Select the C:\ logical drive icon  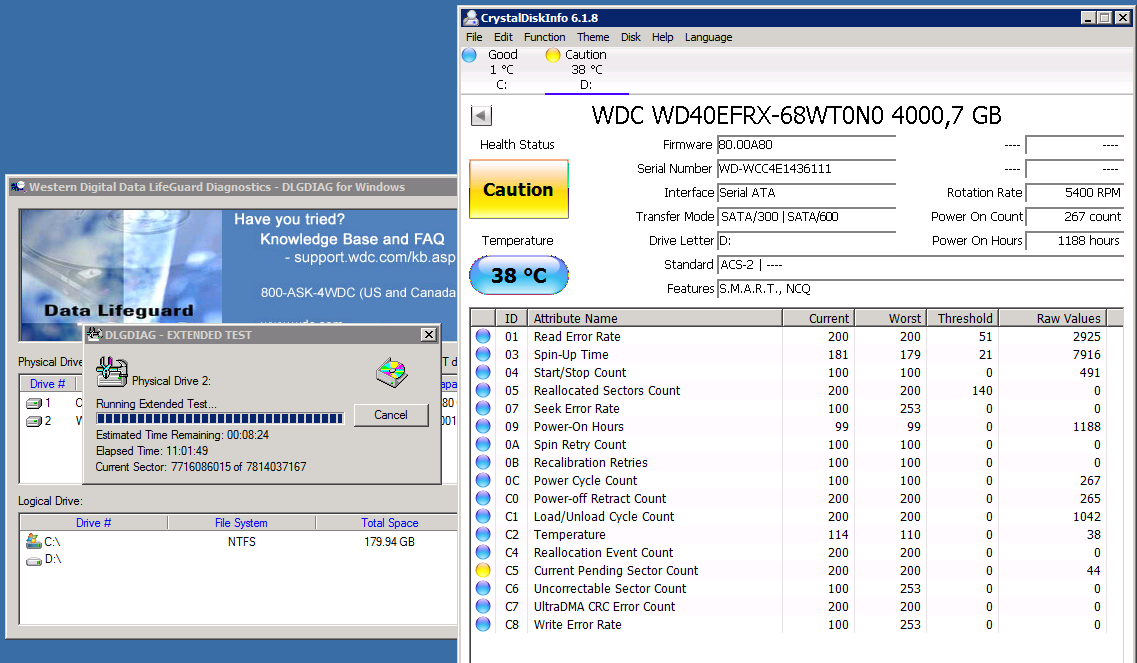click(33, 541)
